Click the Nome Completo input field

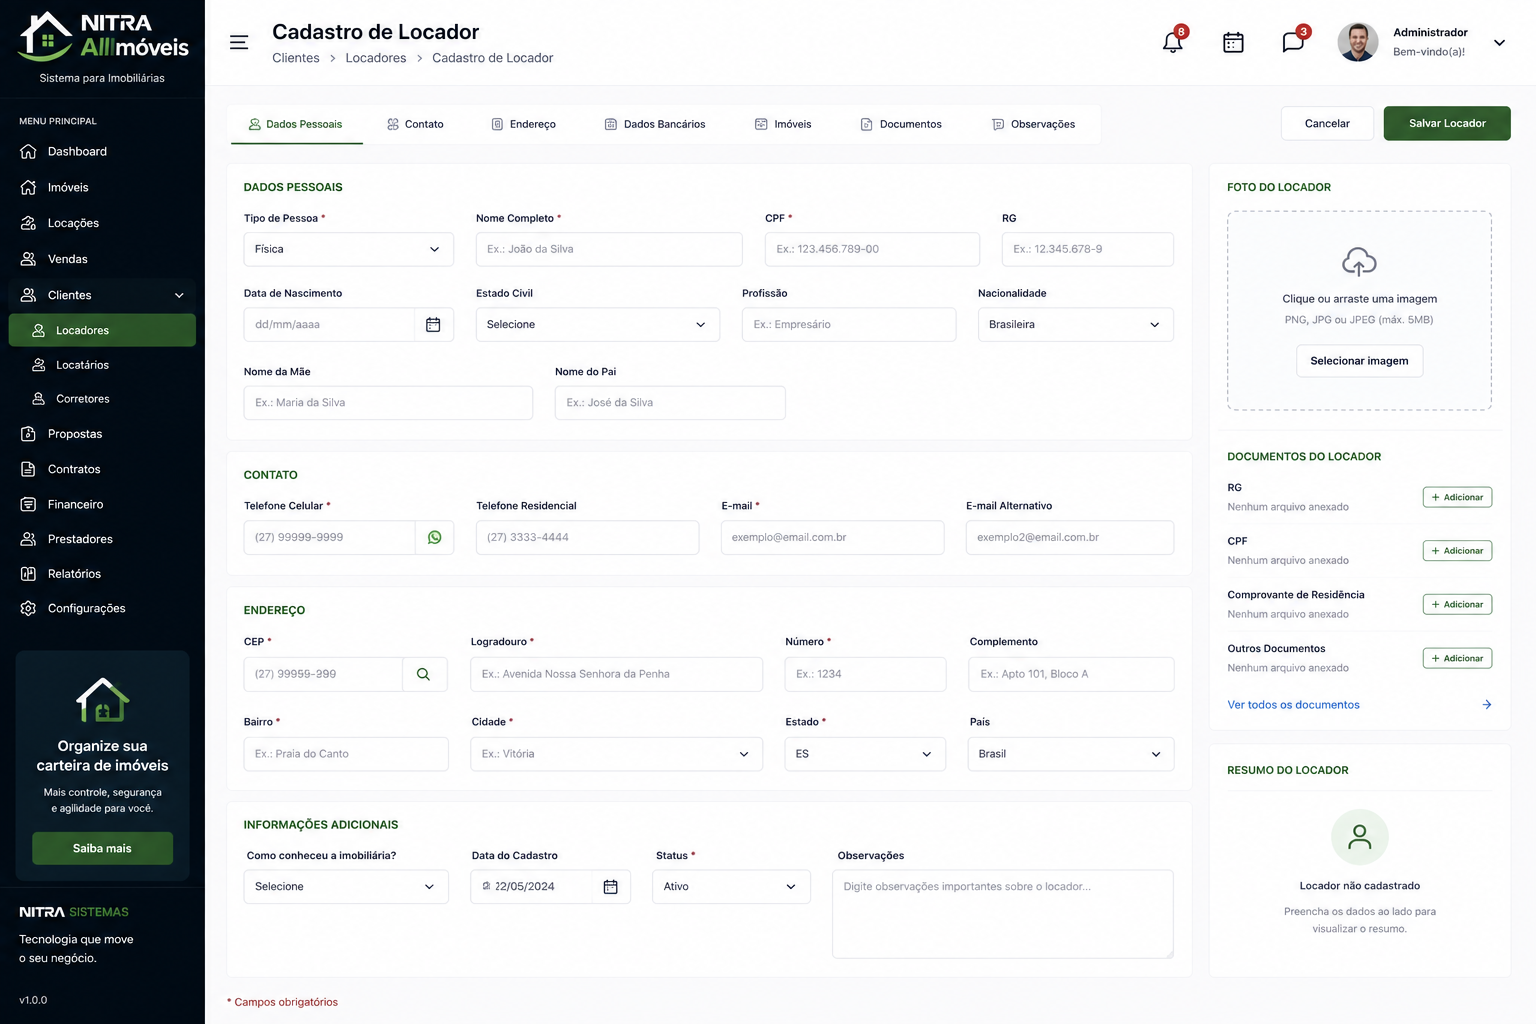tap(609, 249)
